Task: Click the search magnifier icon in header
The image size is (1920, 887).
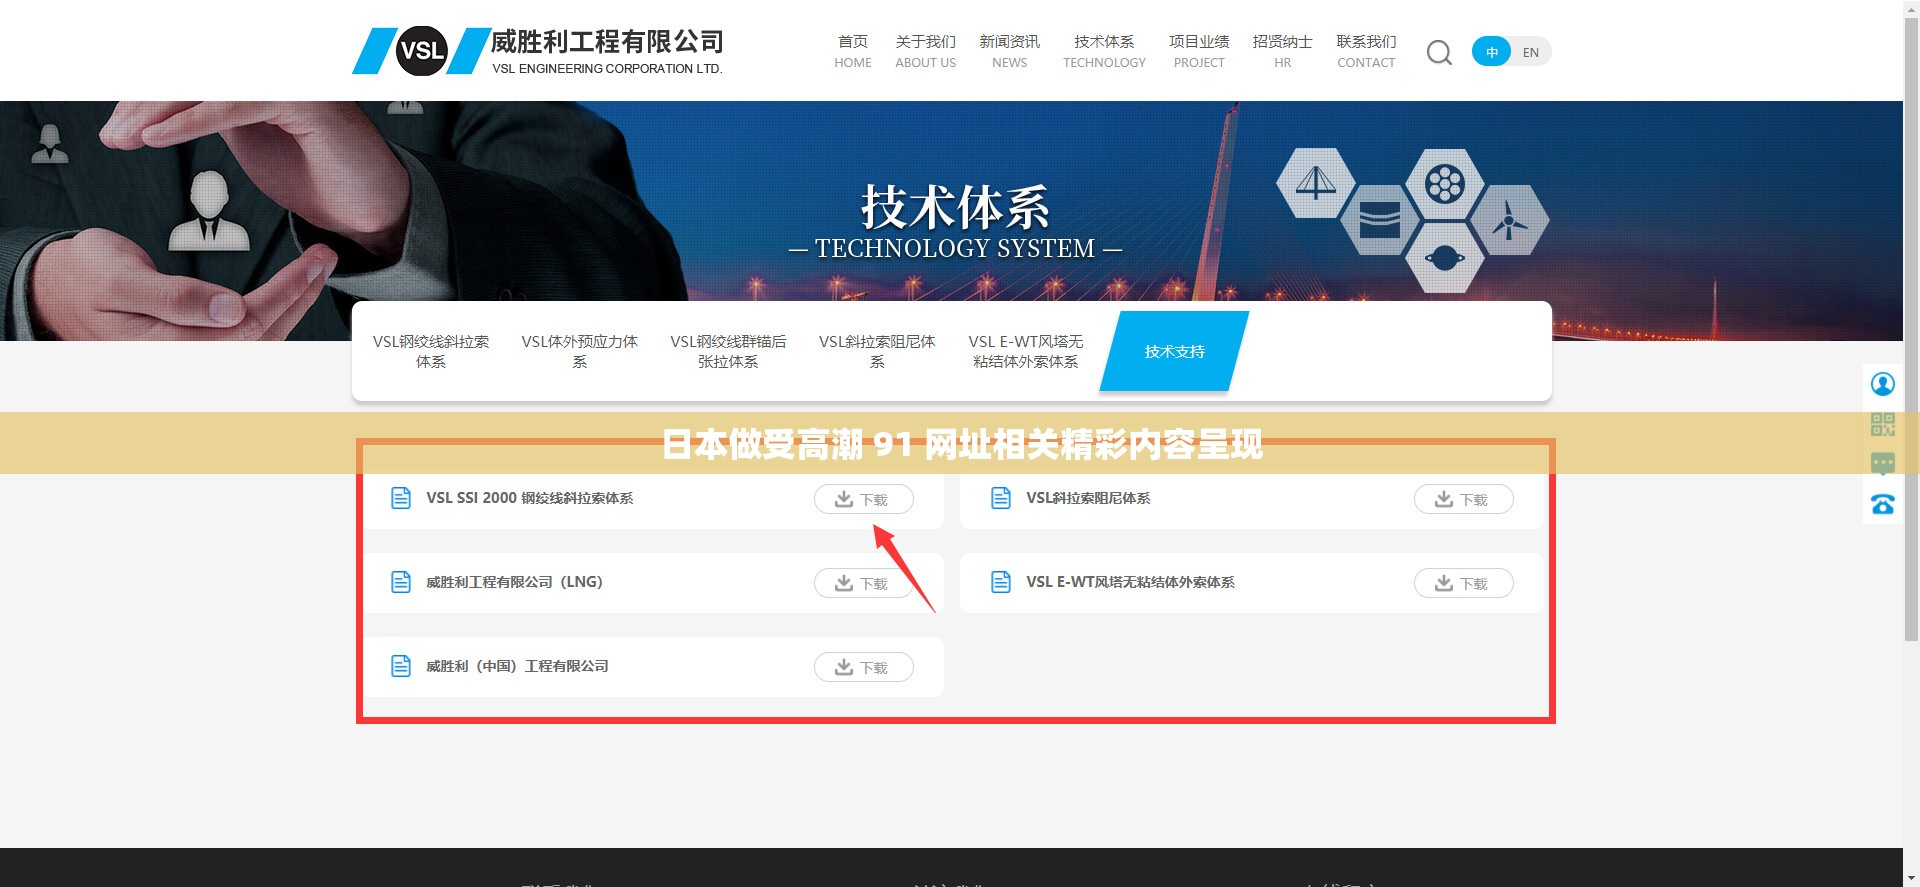Action: coord(1438,52)
